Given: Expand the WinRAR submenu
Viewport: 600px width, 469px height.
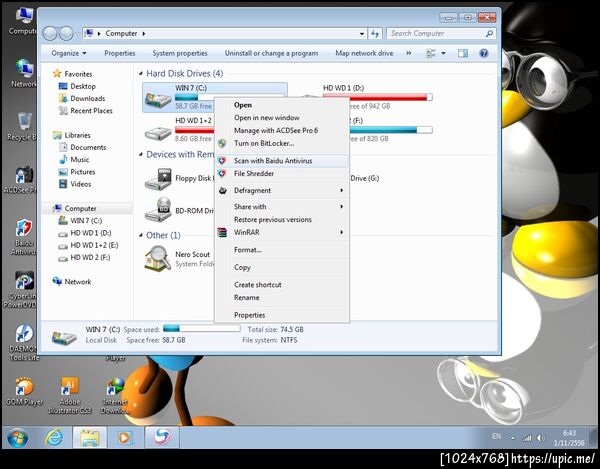Looking at the screenshot, I should [x=341, y=232].
